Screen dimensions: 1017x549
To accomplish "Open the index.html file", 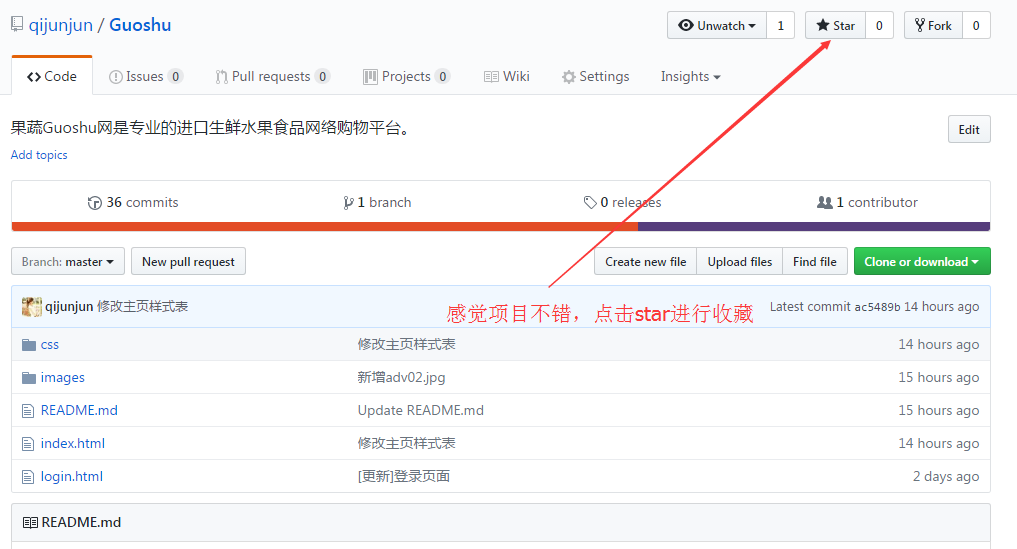I will 73,443.
